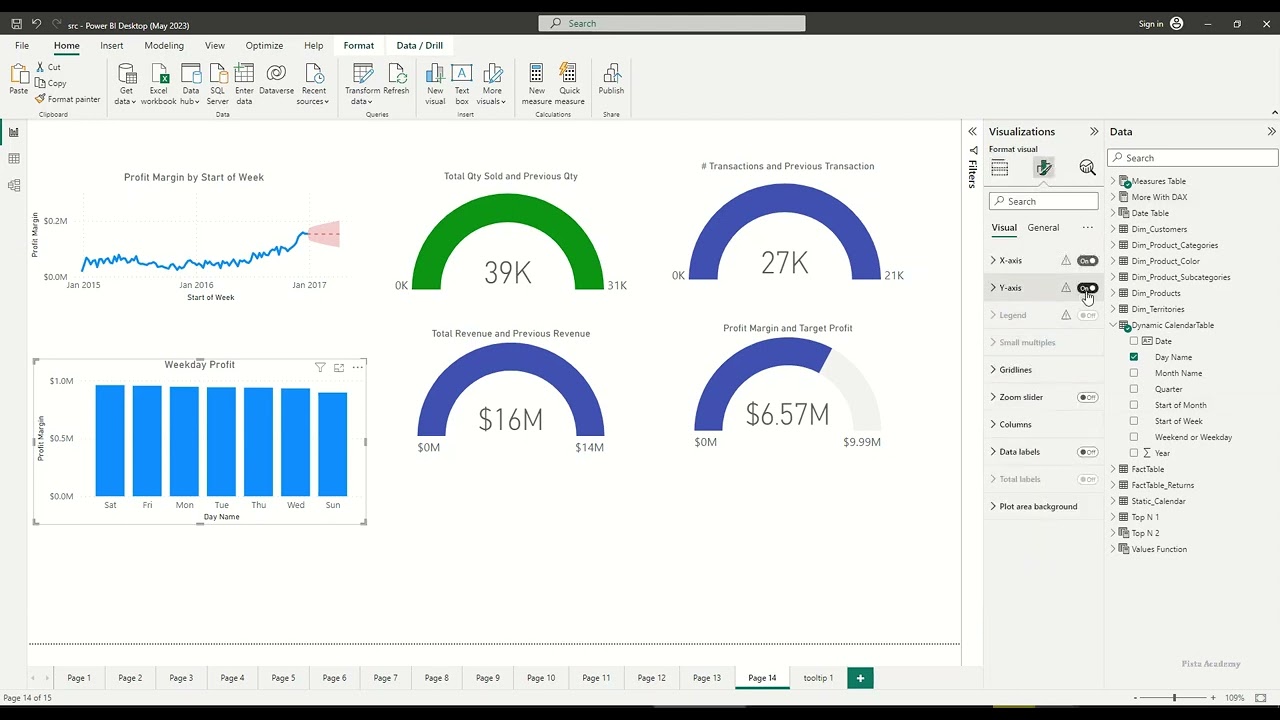The image size is (1280, 720).
Task: Add new page with plus button
Action: [x=860, y=678]
